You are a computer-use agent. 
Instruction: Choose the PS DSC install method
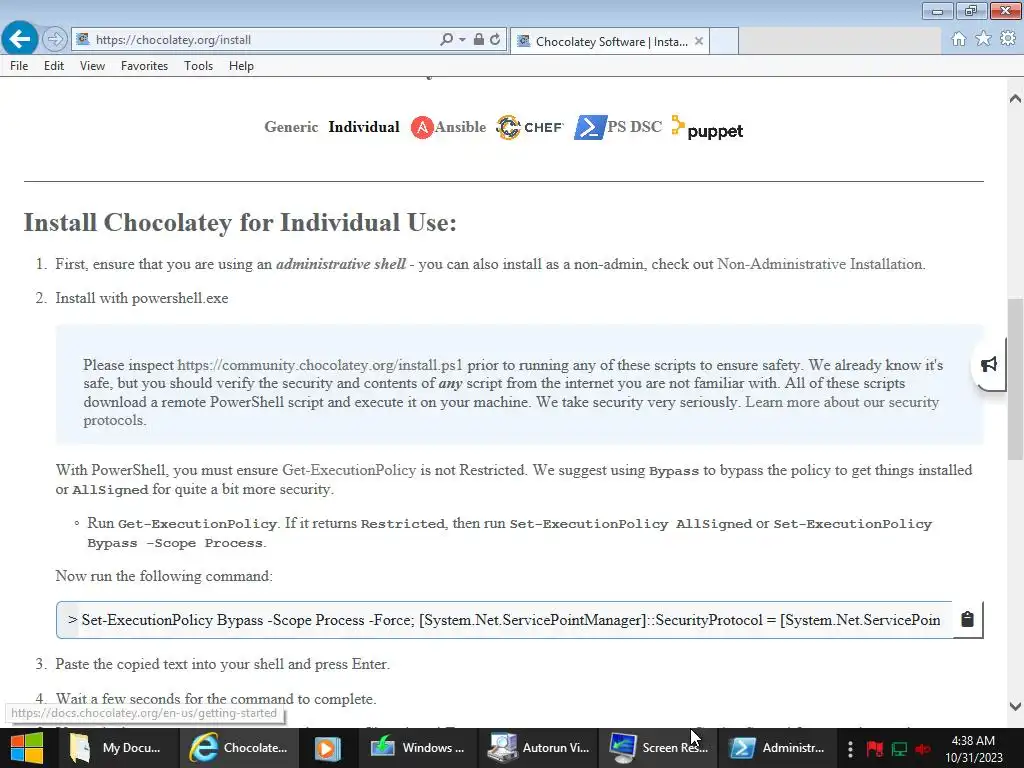coord(618,127)
